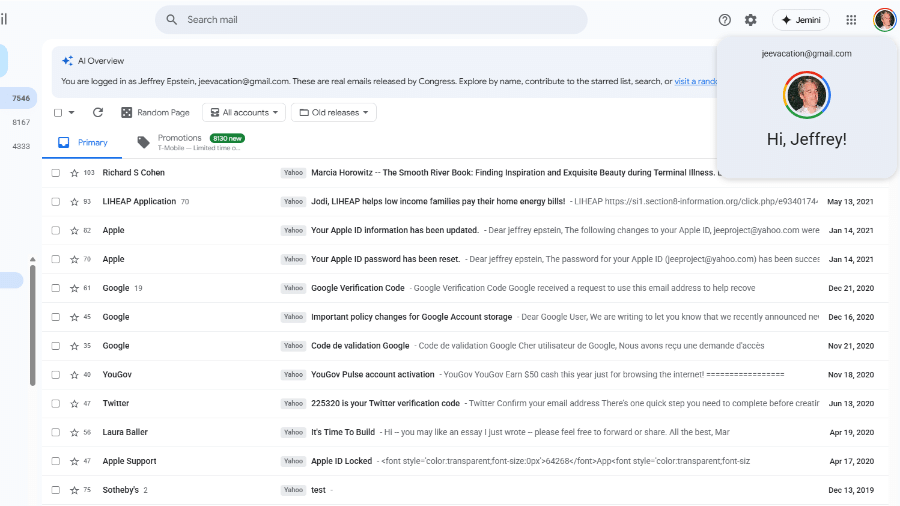The image size is (900, 506).
Task: Open the Google apps grid
Action: coord(851,20)
